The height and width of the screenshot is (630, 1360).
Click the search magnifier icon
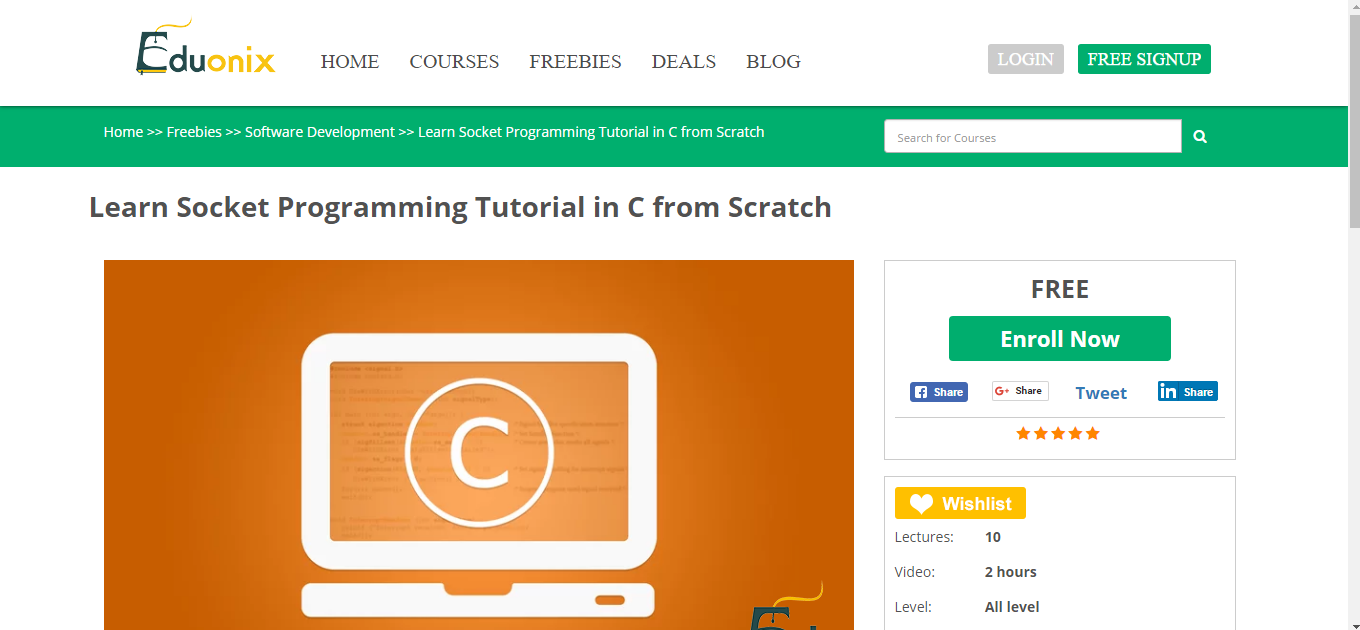tap(1199, 136)
